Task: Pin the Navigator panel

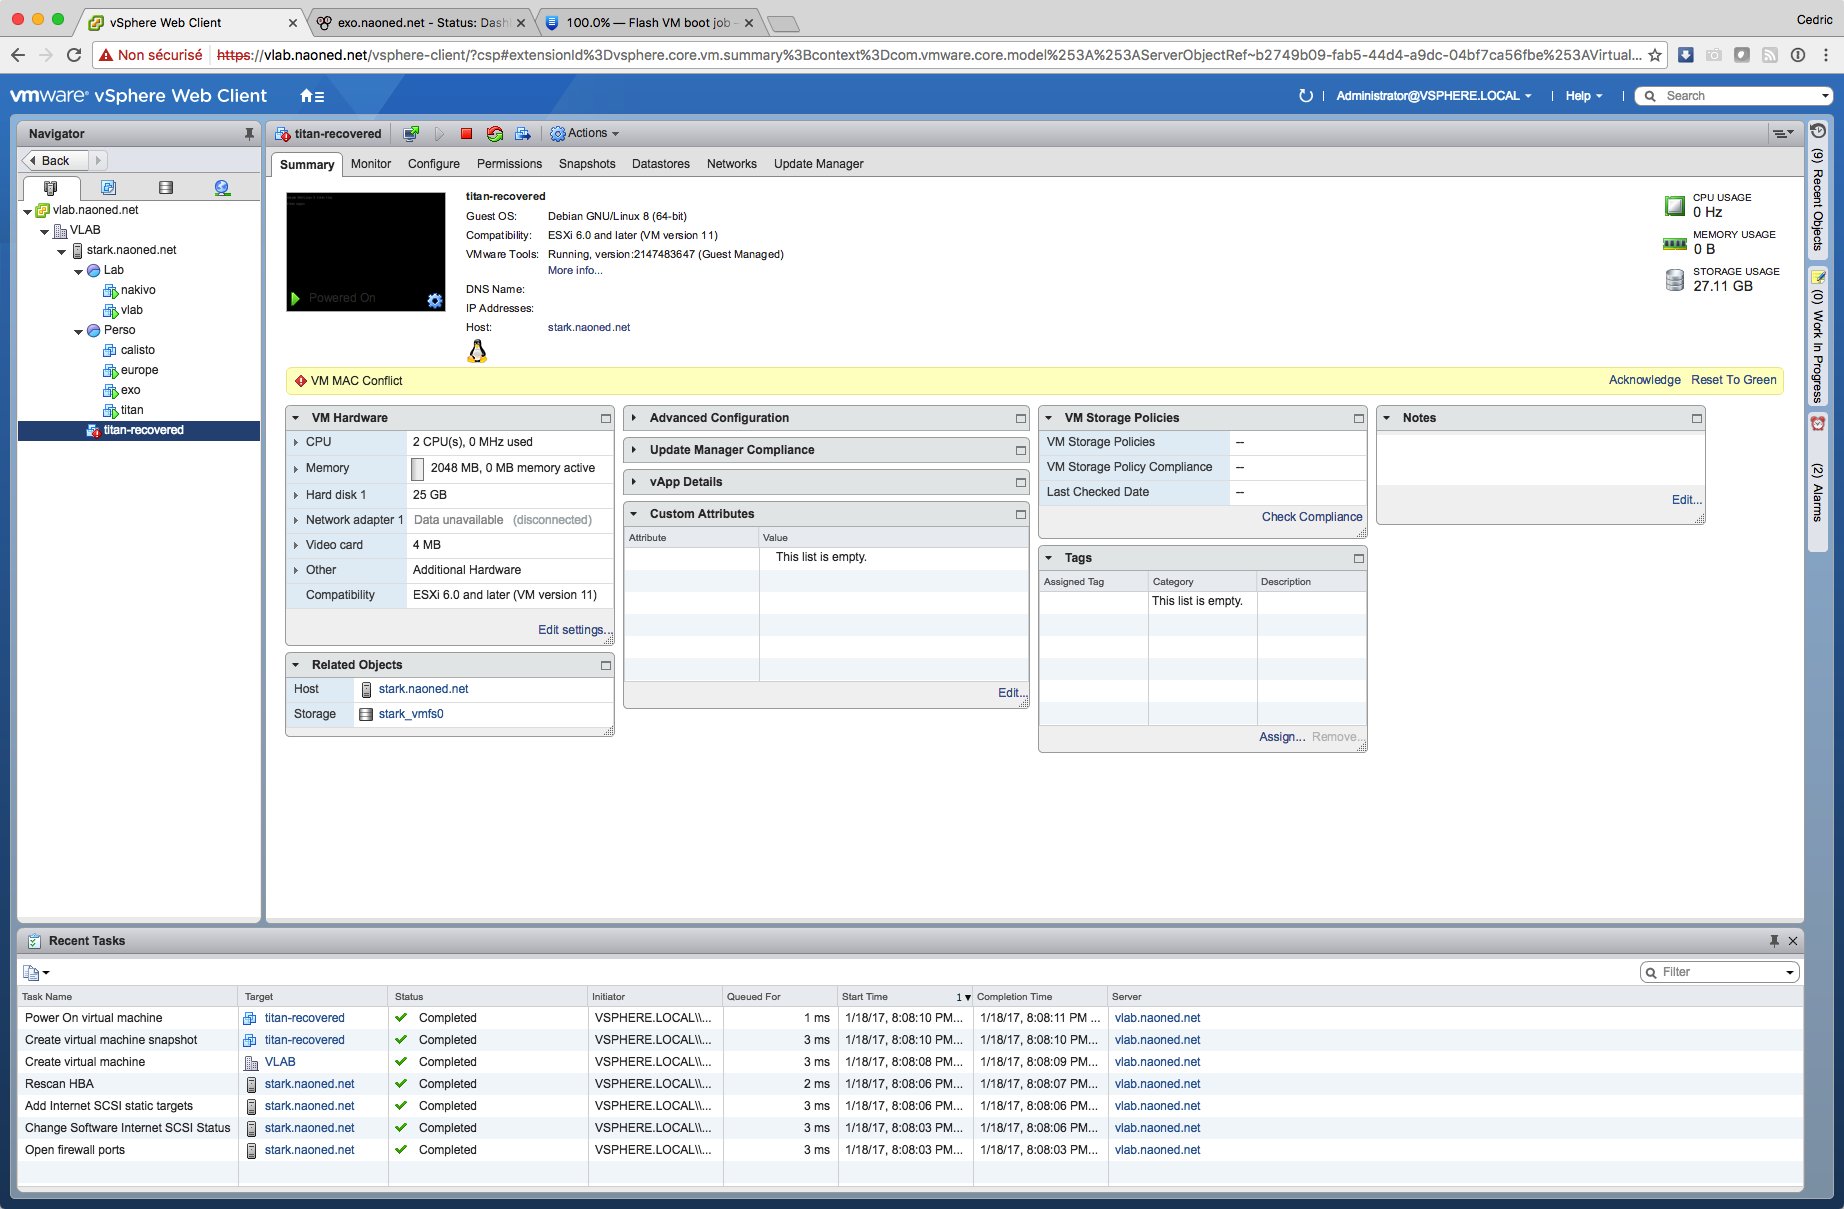Action: 249,134
